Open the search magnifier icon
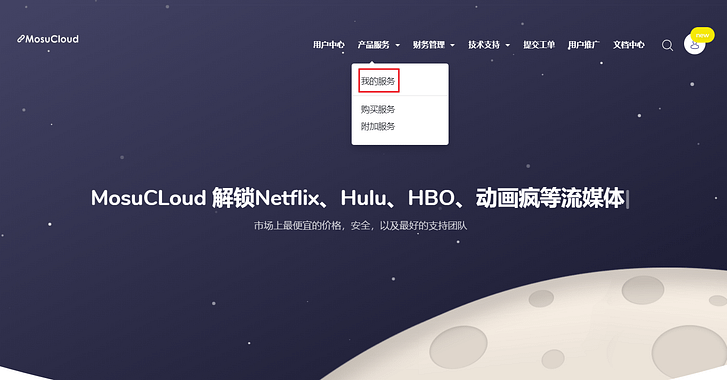This screenshot has height=380, width=727. coord(667,45)
